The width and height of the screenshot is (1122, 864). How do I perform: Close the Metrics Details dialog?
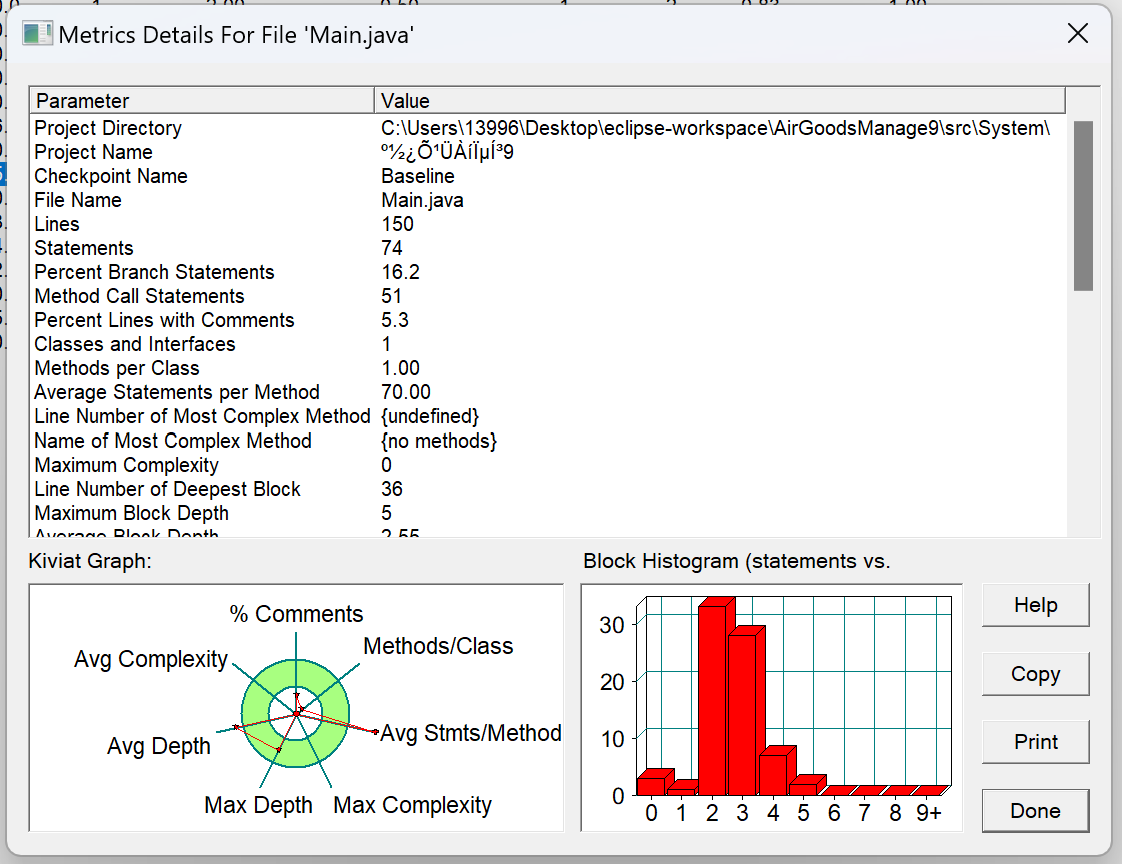coord(1078,33)
